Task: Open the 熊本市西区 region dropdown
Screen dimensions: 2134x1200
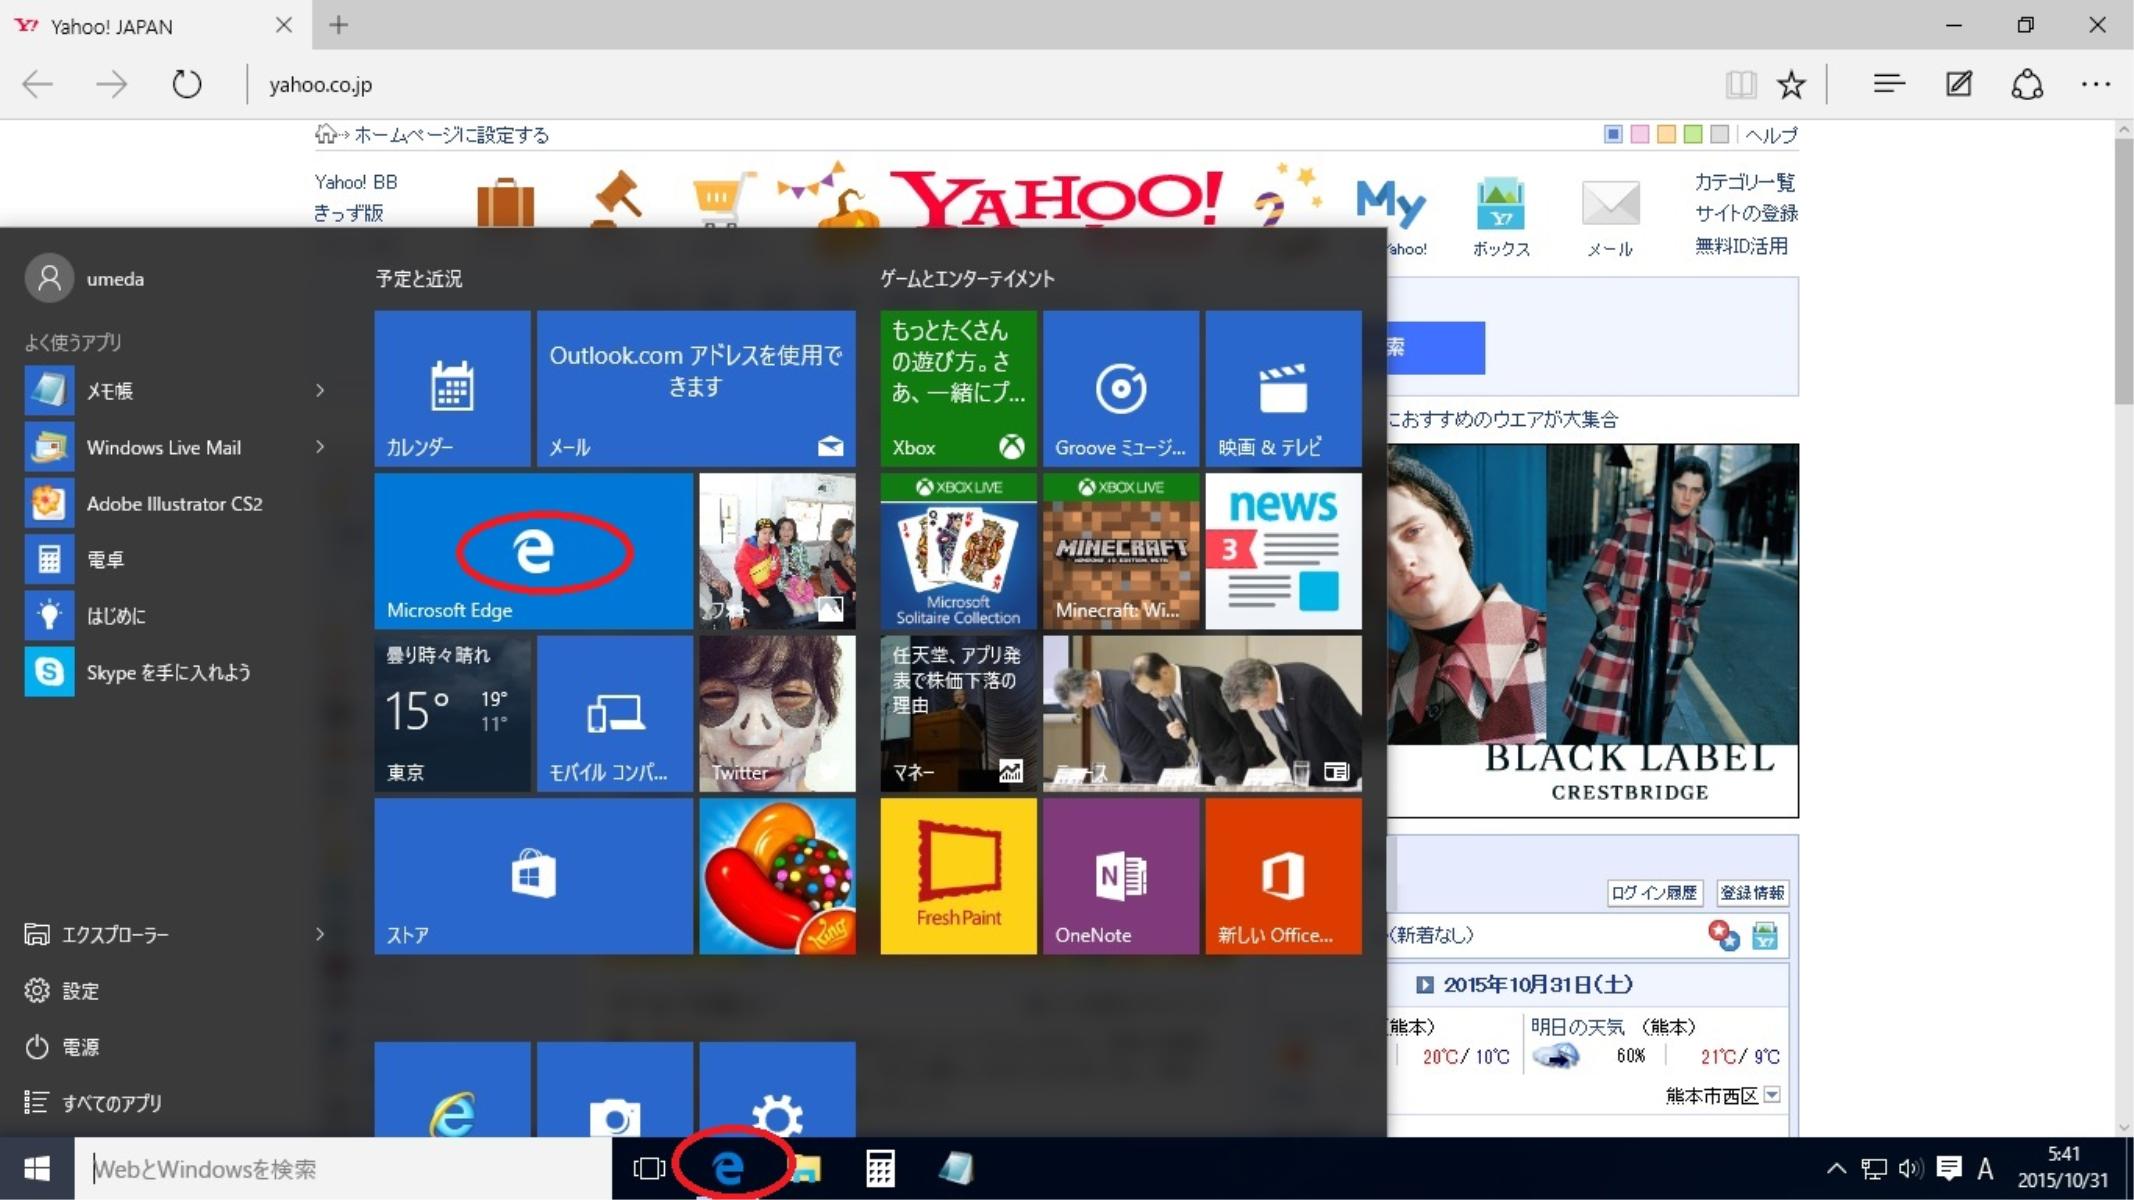Action: [1772, 1095]
